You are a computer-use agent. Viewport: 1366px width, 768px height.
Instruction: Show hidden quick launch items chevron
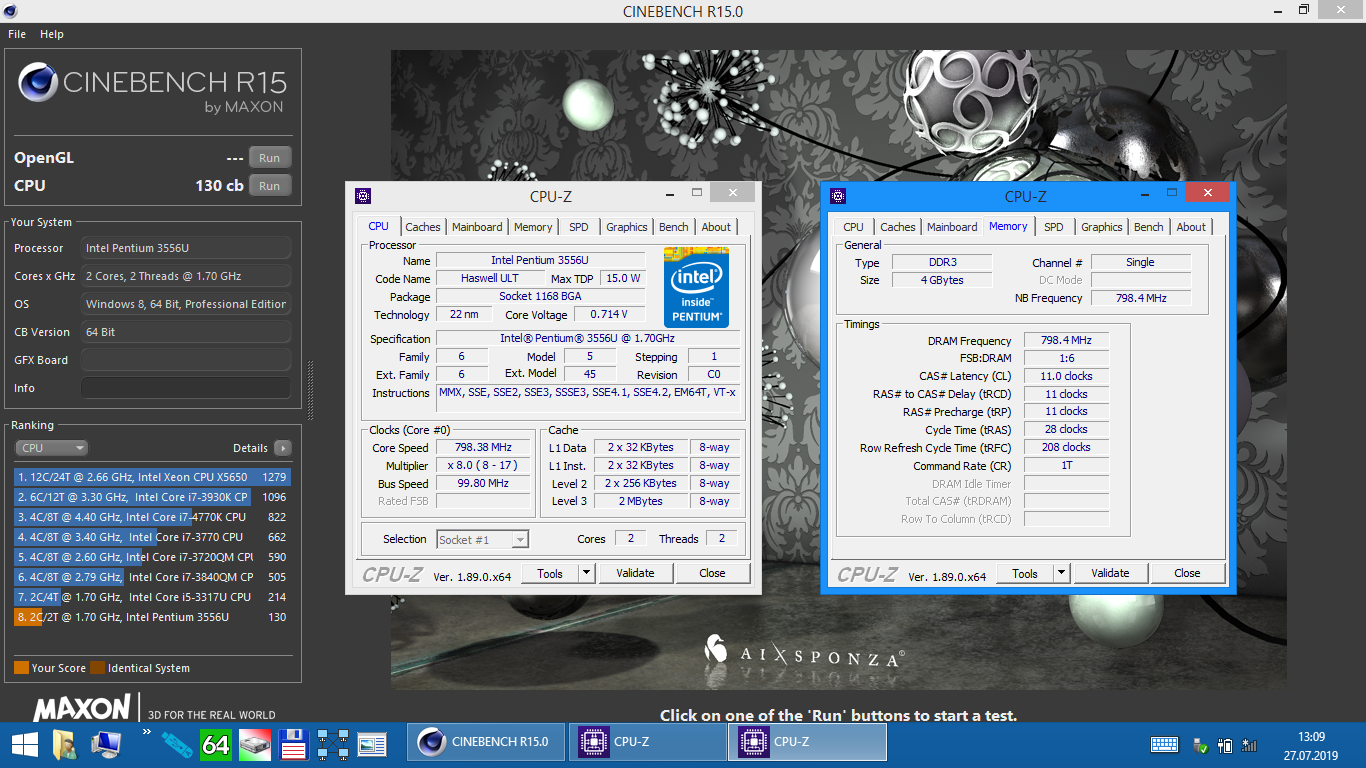[x=147, y=733]
